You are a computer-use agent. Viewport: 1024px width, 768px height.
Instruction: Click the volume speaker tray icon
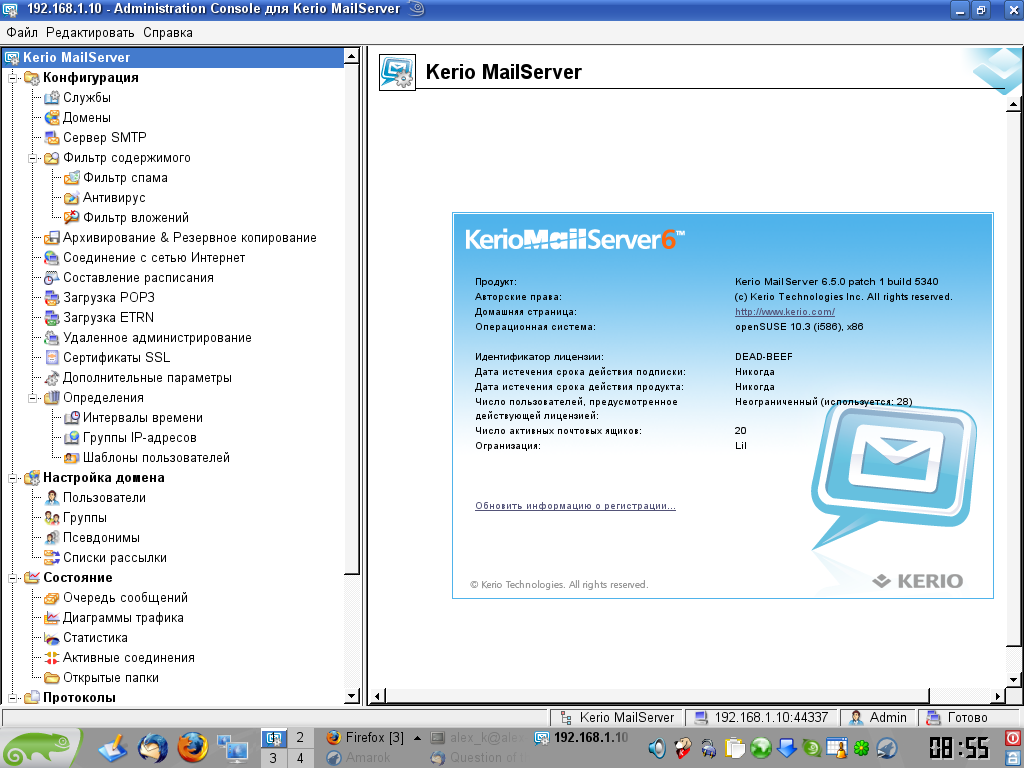point(657,747)
